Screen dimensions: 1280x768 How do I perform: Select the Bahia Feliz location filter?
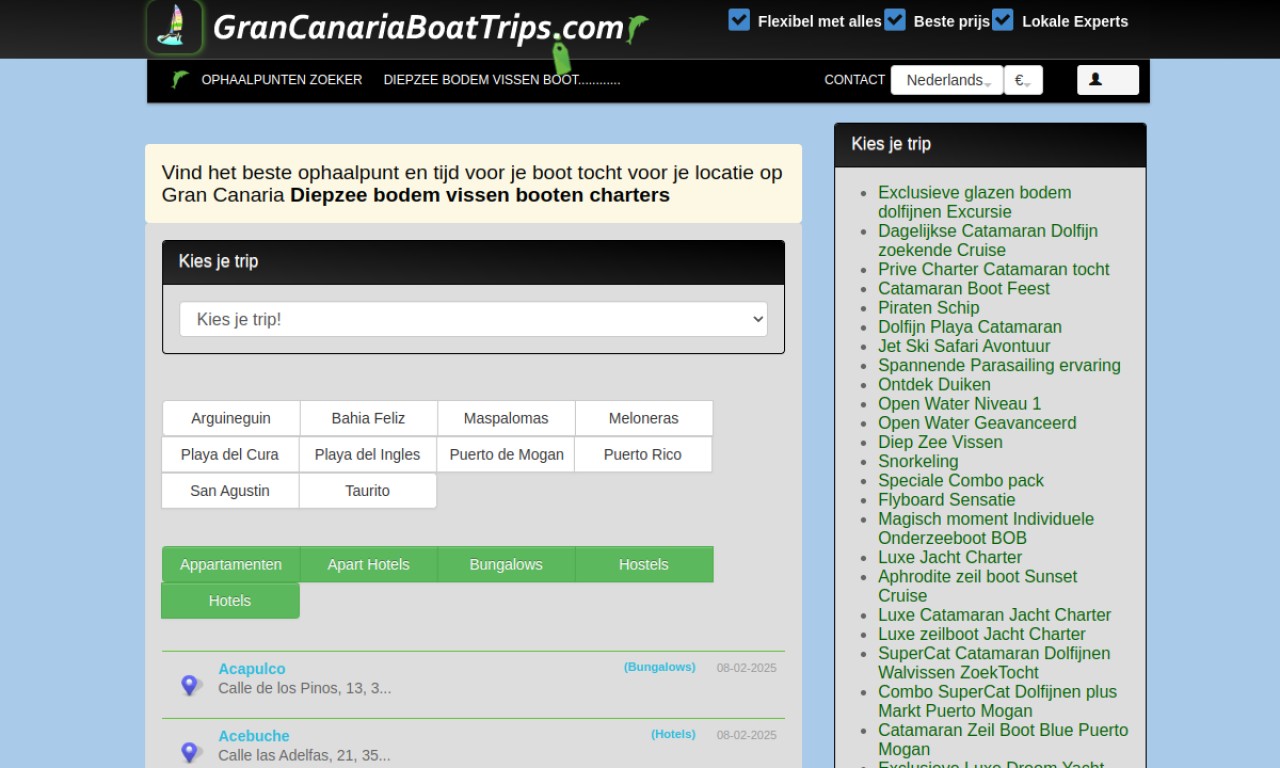point(368,418)
